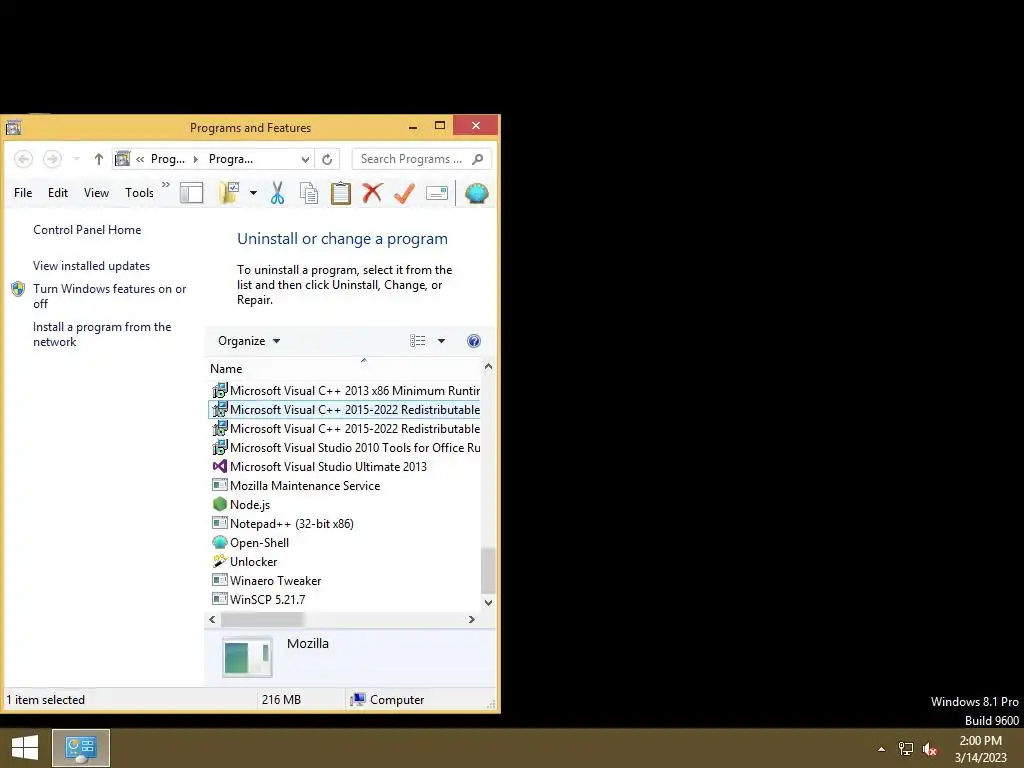1024x768 pixels.
Task: Click the Forward navigation arrow
Action: pyautogui.click(x=52, y=159)
